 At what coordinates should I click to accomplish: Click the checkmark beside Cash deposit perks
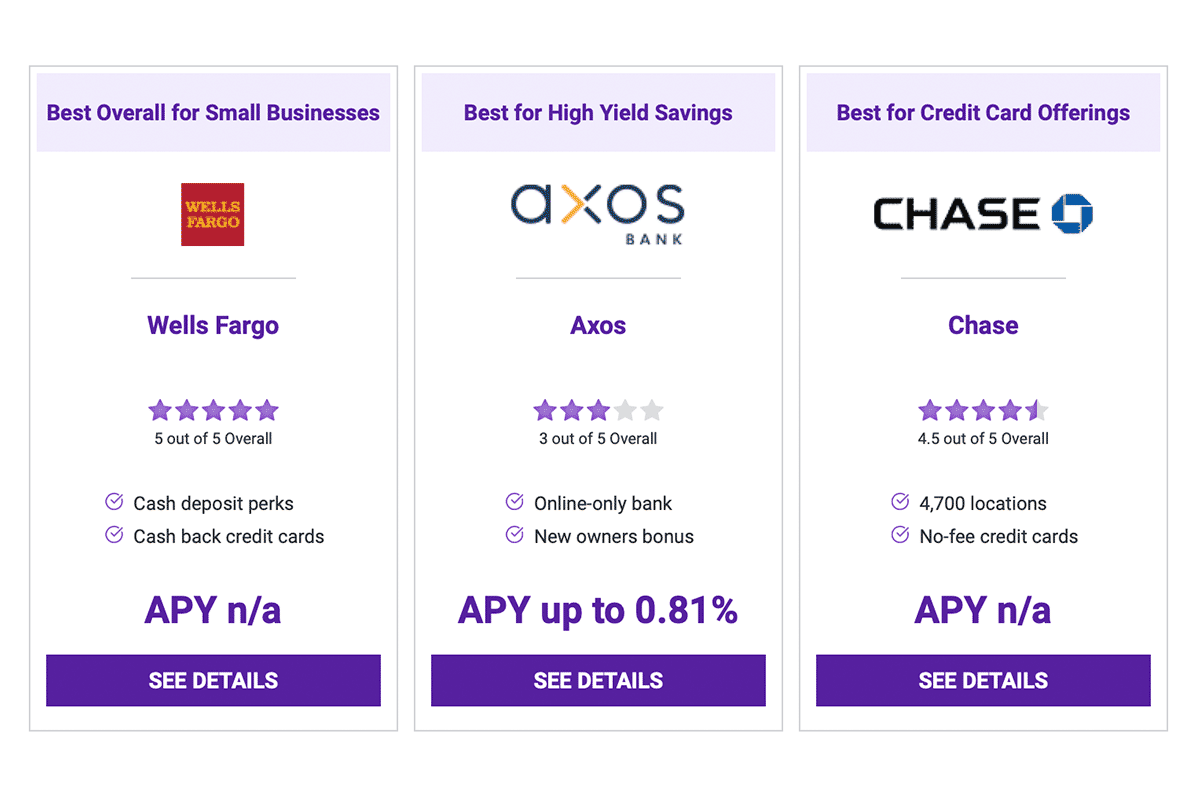(114, 502)
